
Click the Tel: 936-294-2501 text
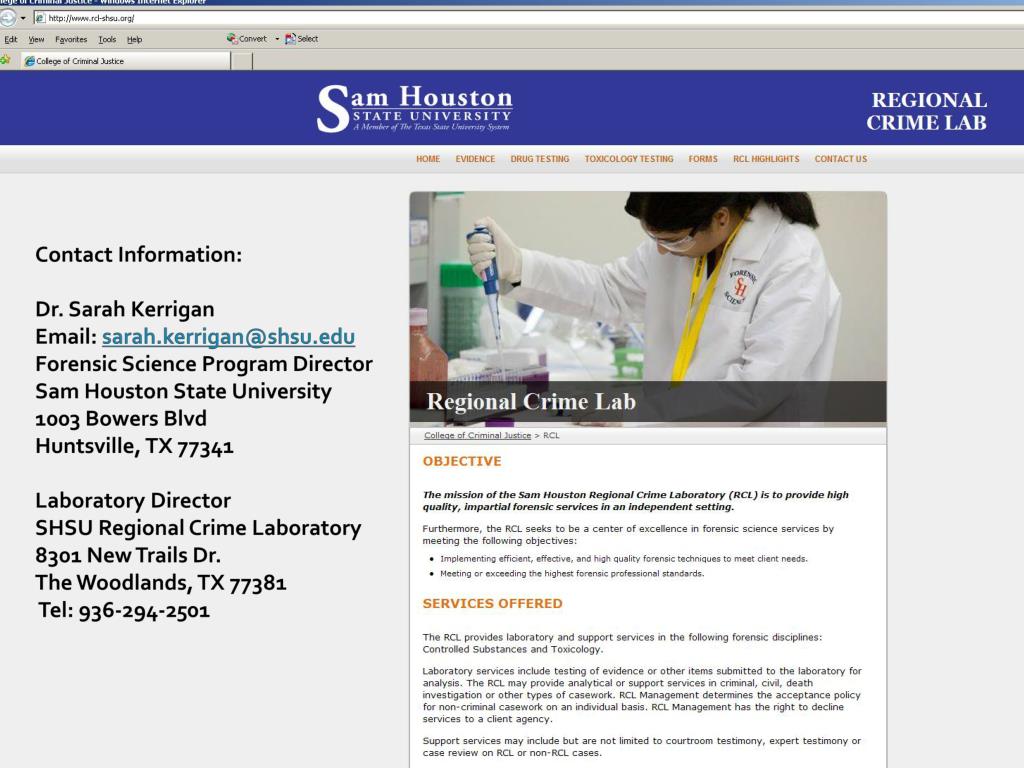coord(124,610)
